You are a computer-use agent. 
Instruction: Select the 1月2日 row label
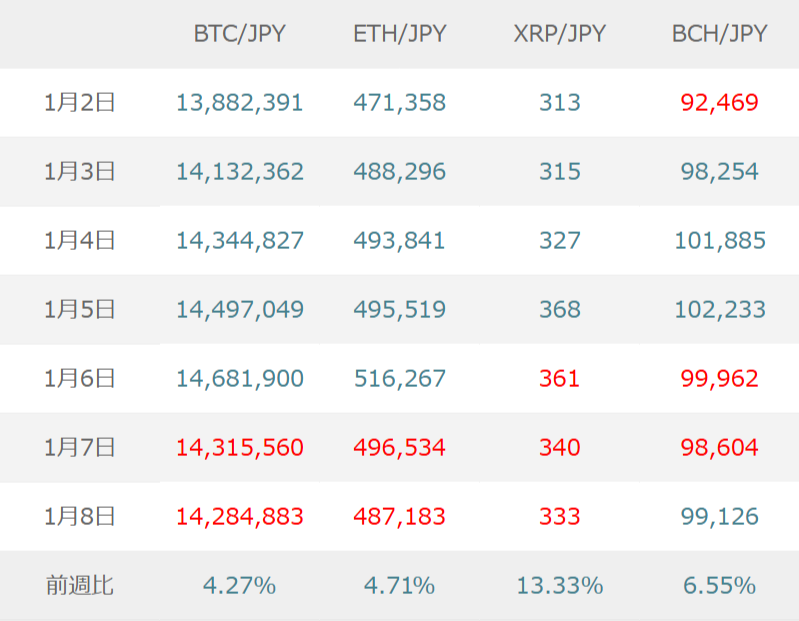(80, 102)
